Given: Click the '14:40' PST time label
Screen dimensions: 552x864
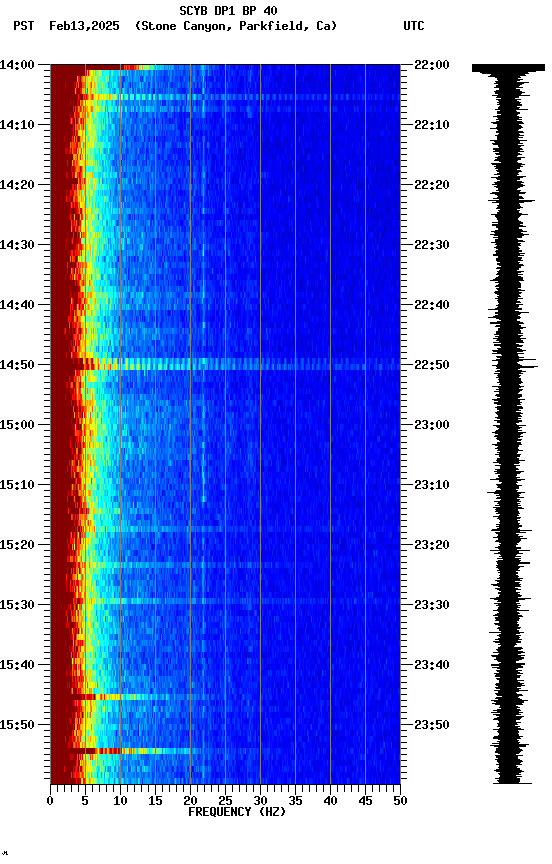Looking at the screenshot, I should (x=17, y=305).
